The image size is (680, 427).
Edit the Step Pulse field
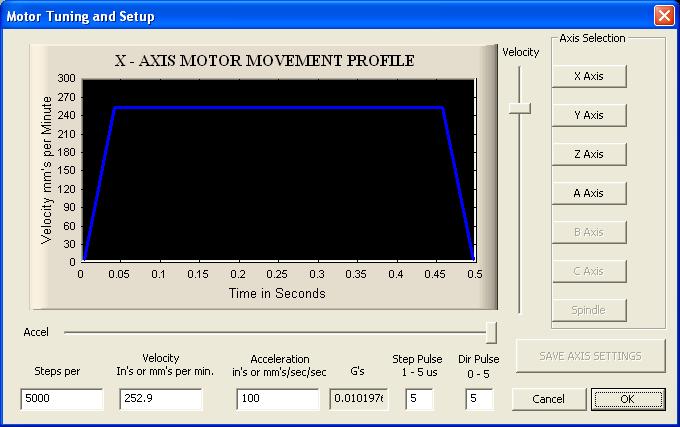(x=419, y=399)
